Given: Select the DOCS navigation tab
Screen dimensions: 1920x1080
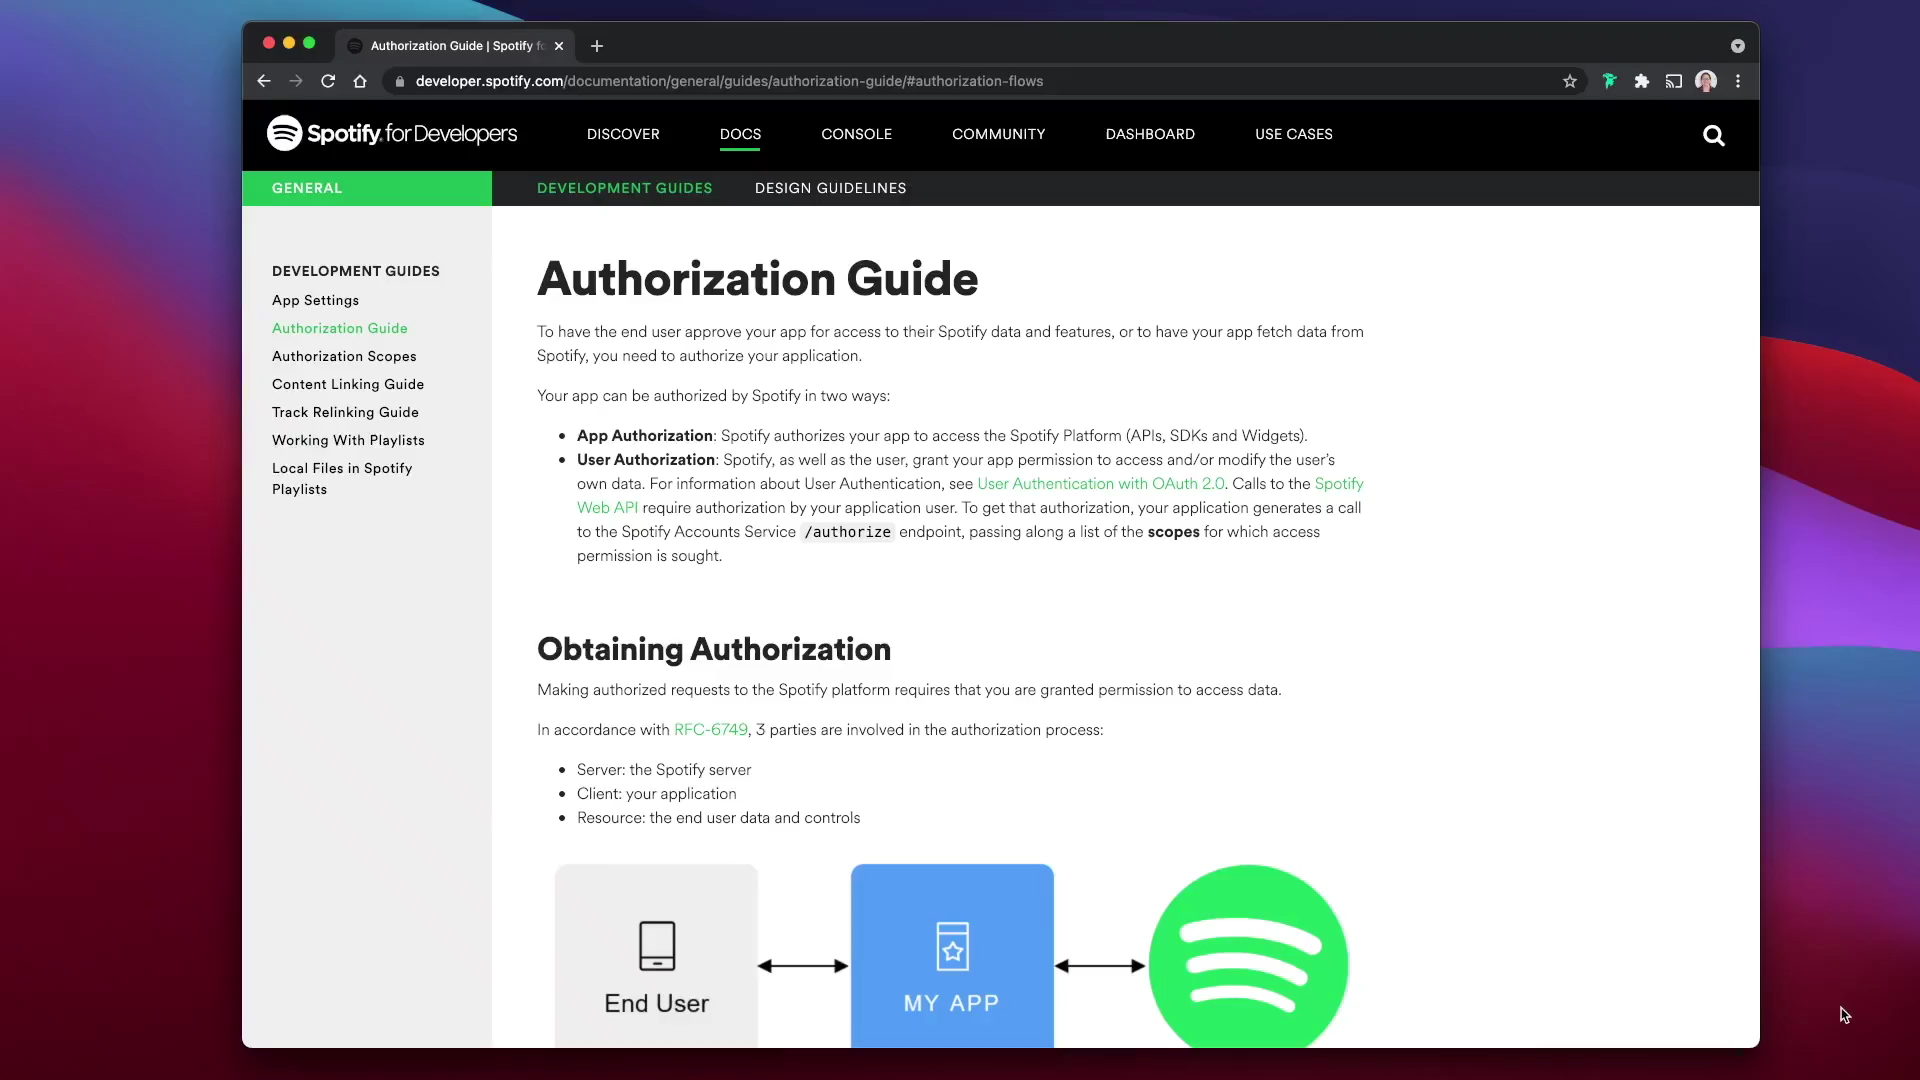Looking at the screenshot, I should pyautogui.click(x=740, y=133).
